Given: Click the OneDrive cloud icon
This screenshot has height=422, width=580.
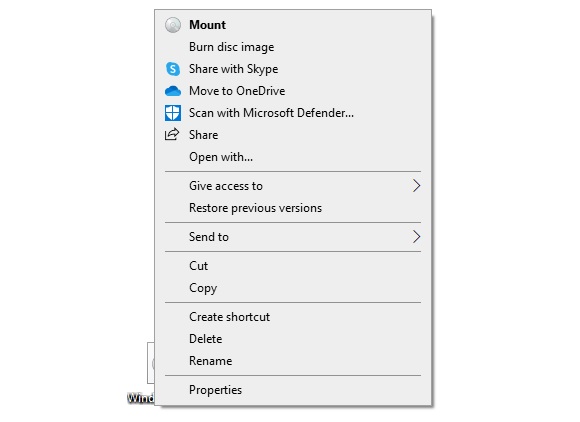Looking at the screenshot, I should 173,91.
